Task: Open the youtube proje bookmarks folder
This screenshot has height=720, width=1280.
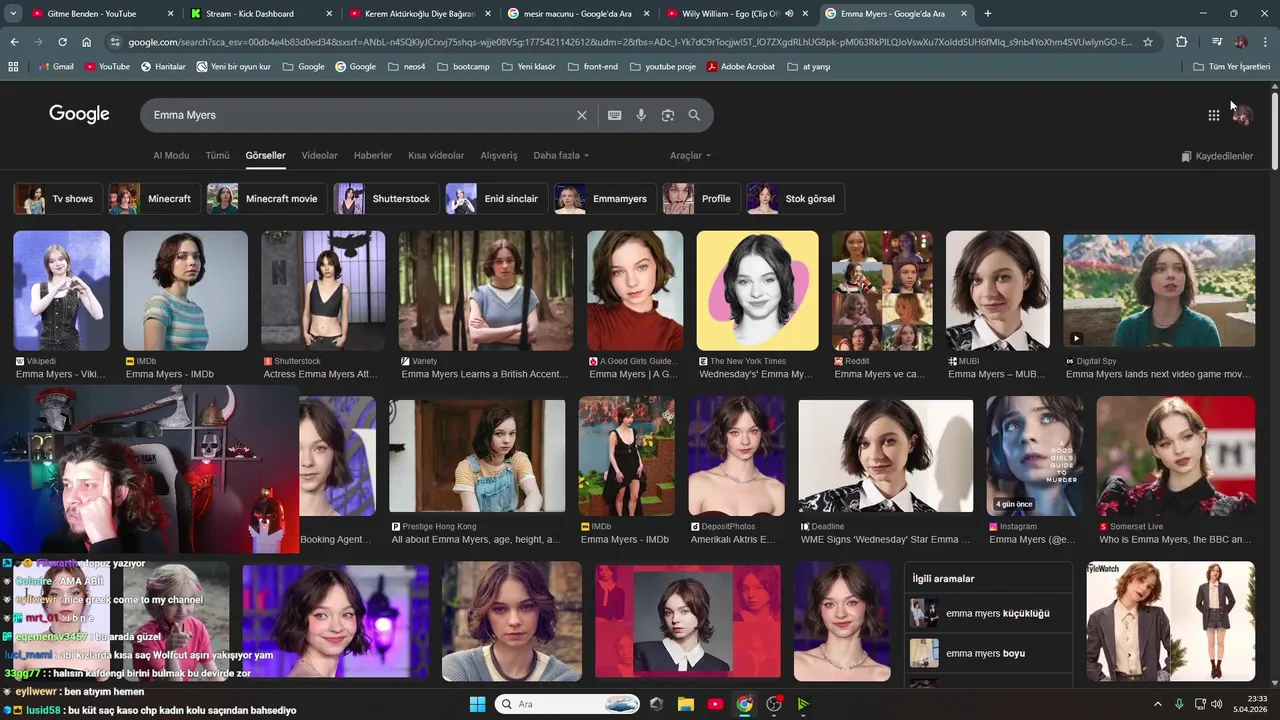Action: [663, 66]
